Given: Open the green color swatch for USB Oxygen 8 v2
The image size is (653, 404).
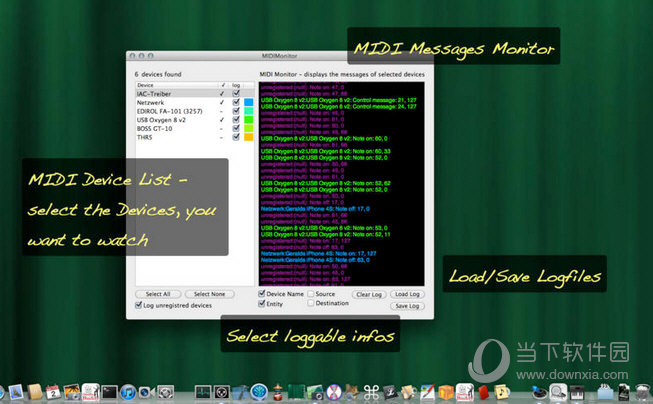Looking at the screenshot, I should 249,120.
